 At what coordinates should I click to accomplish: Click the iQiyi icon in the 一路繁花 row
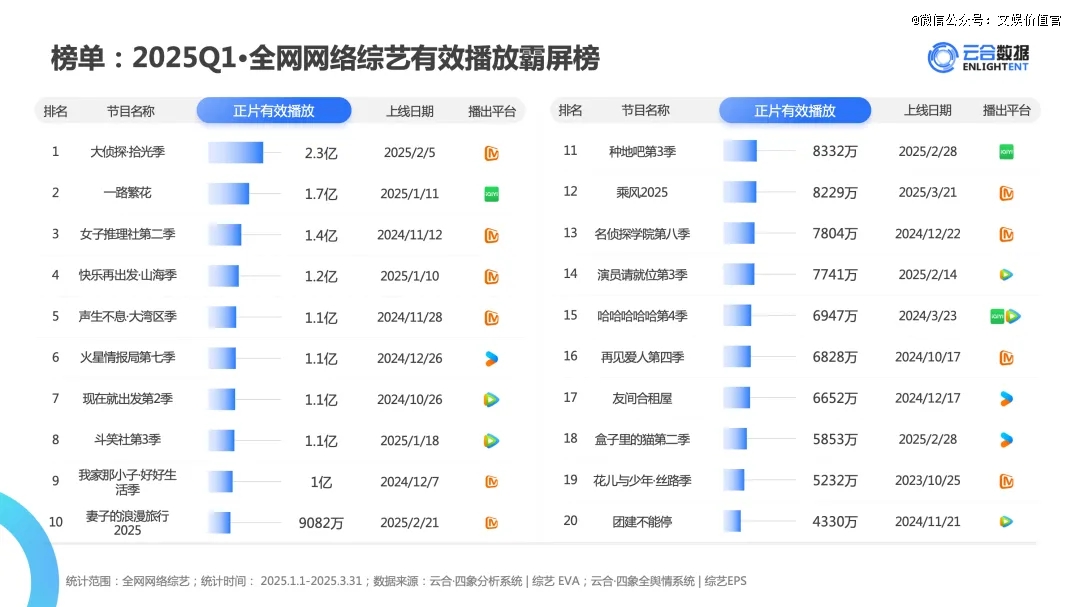(491, 194)
